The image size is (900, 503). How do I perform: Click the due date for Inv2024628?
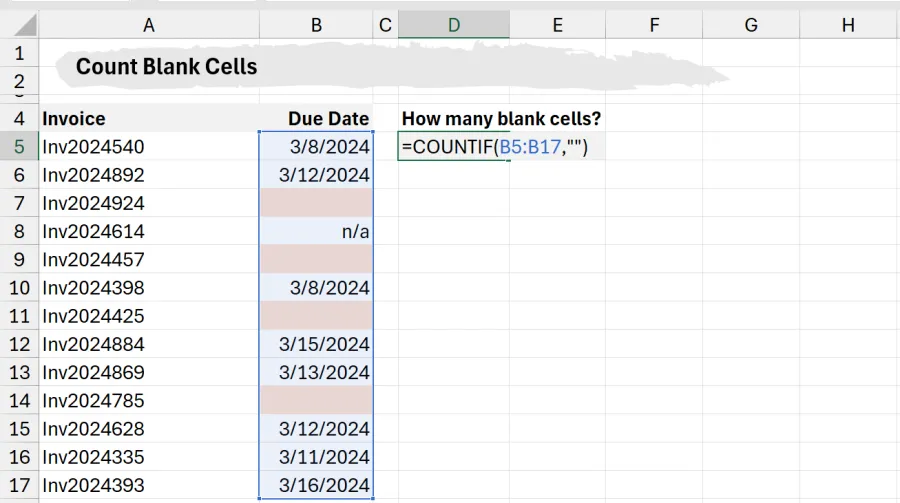click(316, 428)
